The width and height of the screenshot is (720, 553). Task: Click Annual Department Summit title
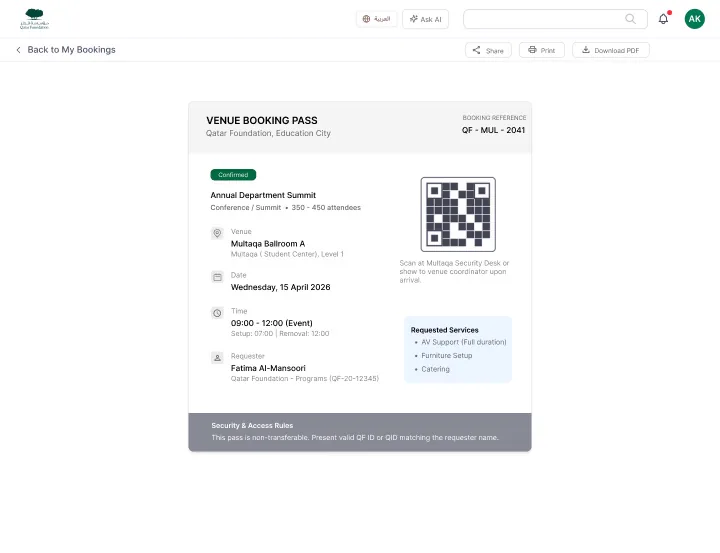point(263,195)
